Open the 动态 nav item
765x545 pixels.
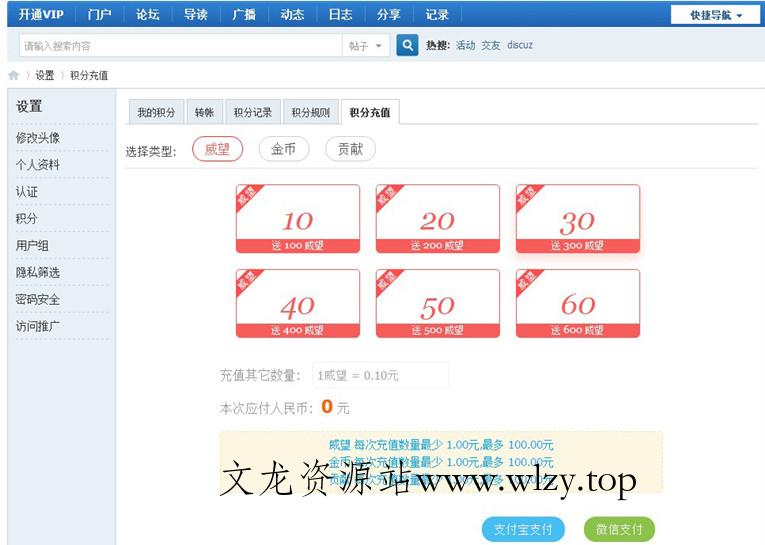pos(292,14)
